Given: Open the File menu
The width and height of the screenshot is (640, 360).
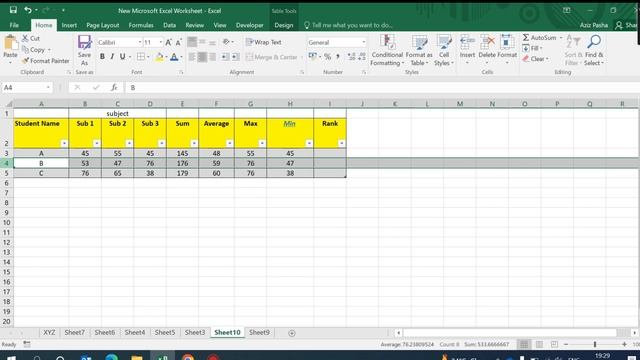Looking at the screenshot, I should (x=14, y=25).
